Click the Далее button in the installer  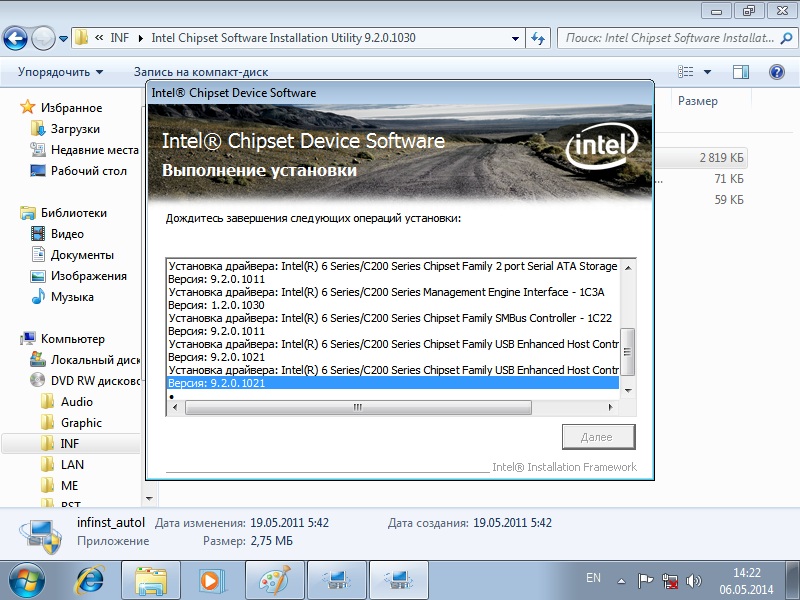pyautogui.click(x=598, y=437)
